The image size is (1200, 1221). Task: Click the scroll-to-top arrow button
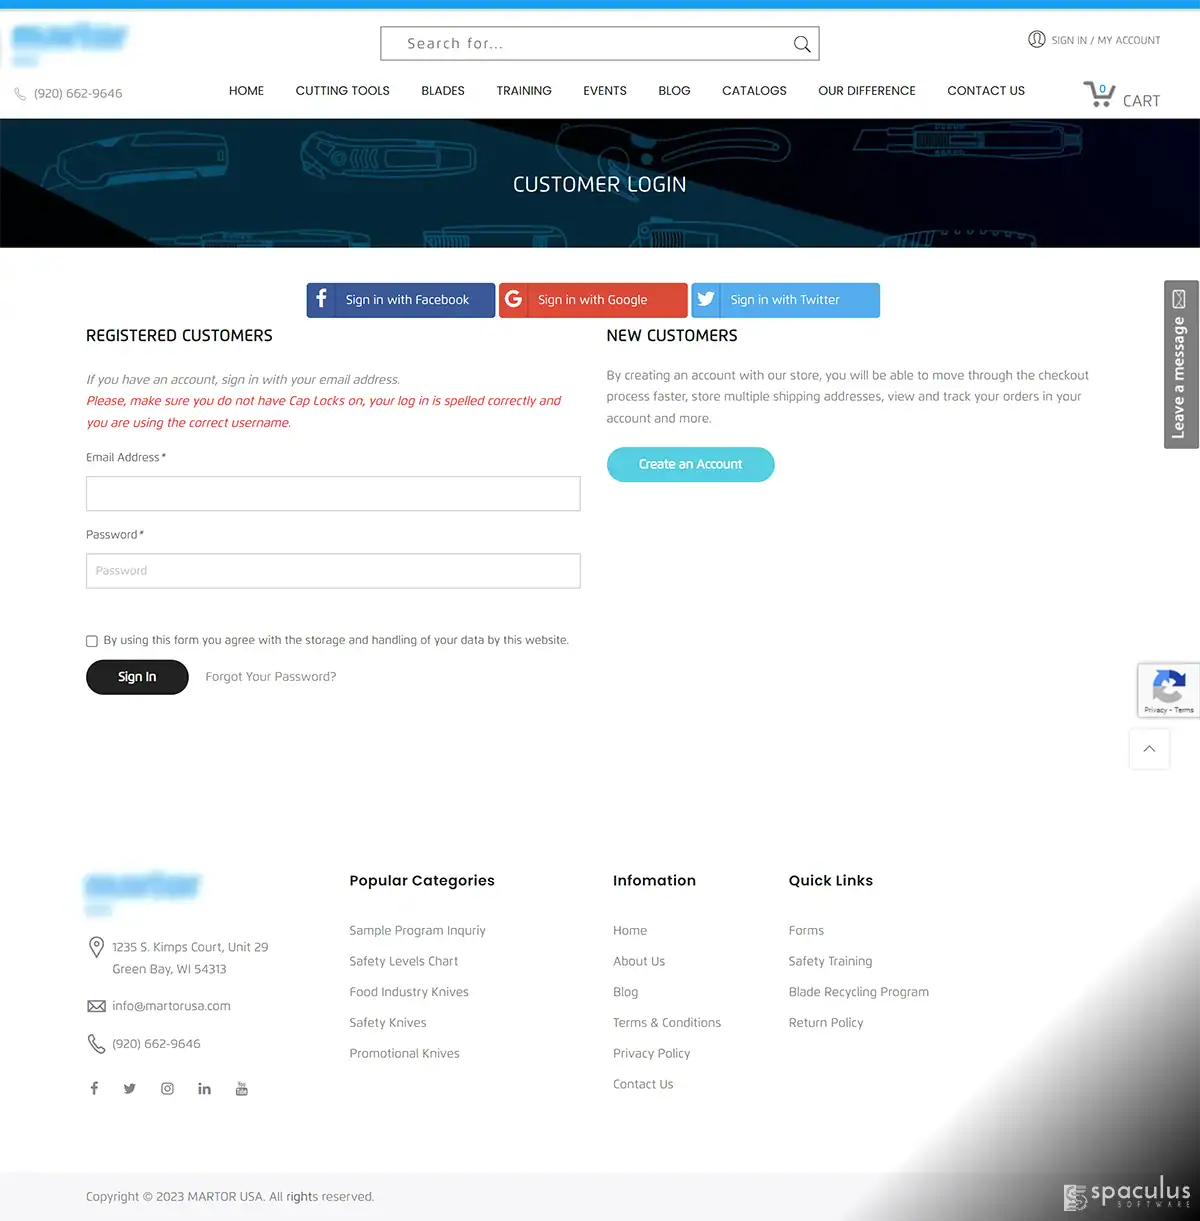click(1149, 749)
